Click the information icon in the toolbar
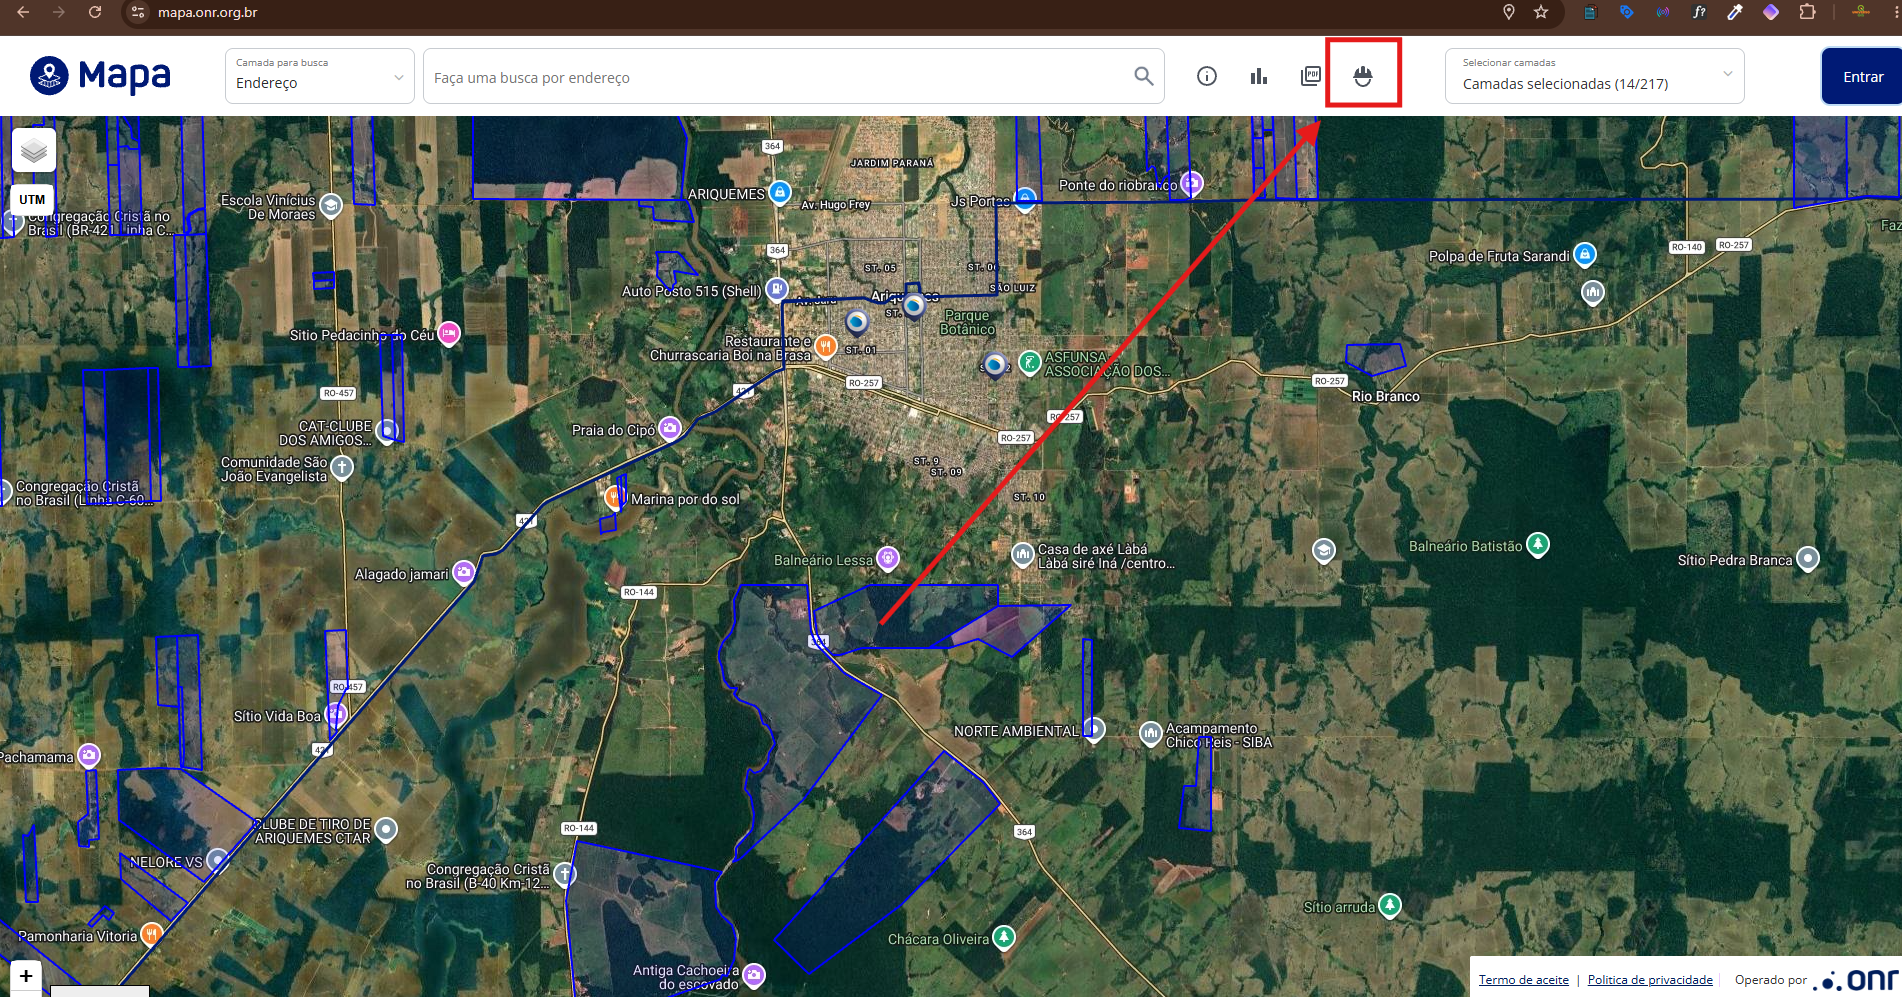The width and height of the screenshot is (1902, 997). click(x=1207, y=76)
